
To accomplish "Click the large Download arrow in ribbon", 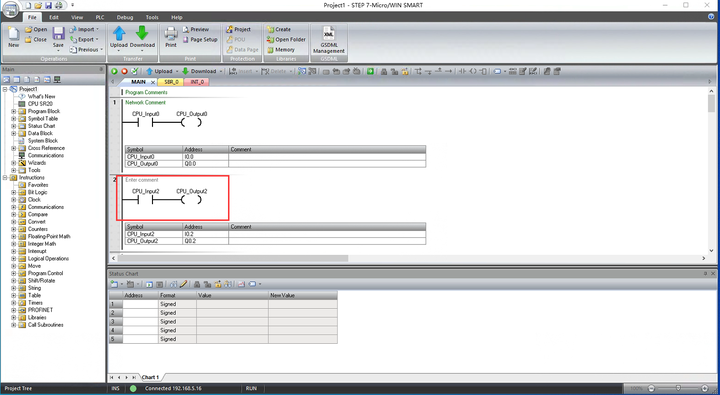I will click(x=142, y=36).
